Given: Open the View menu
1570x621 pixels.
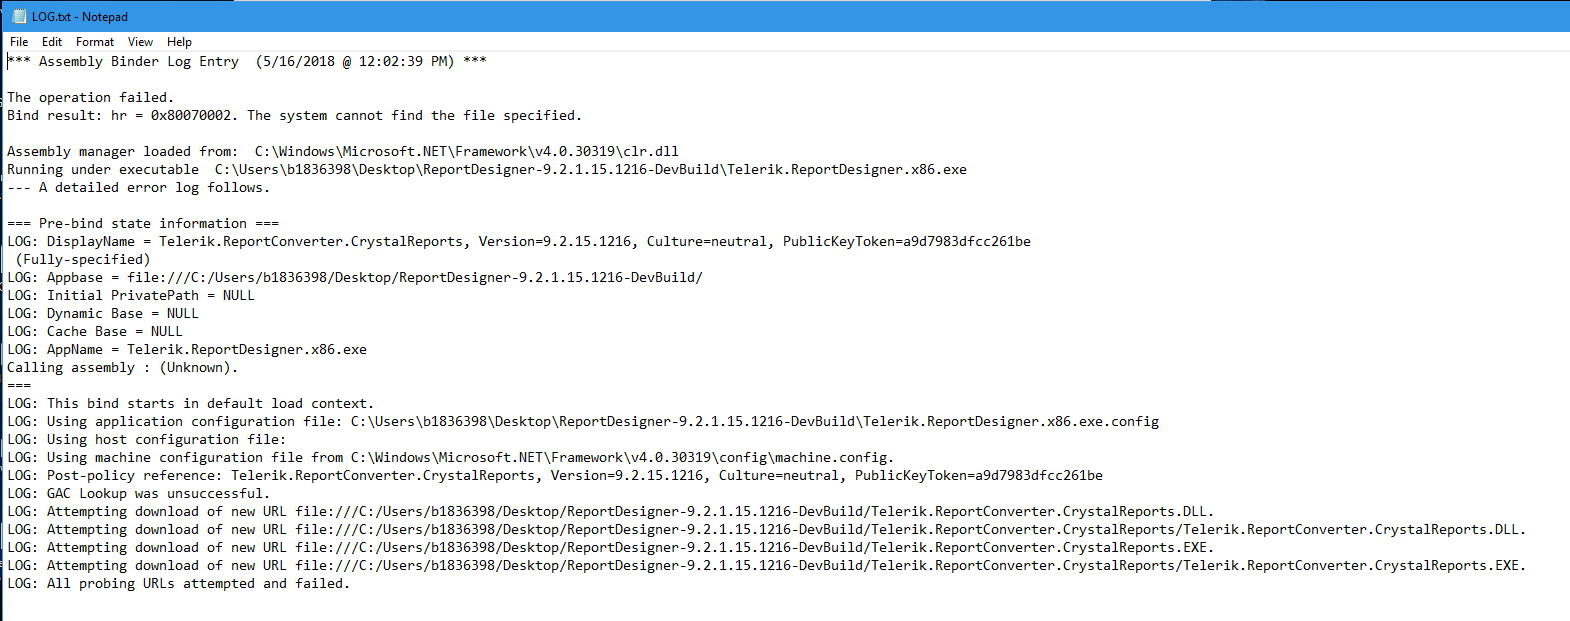Looking at the screenshot, I should (x=140, y=42).
